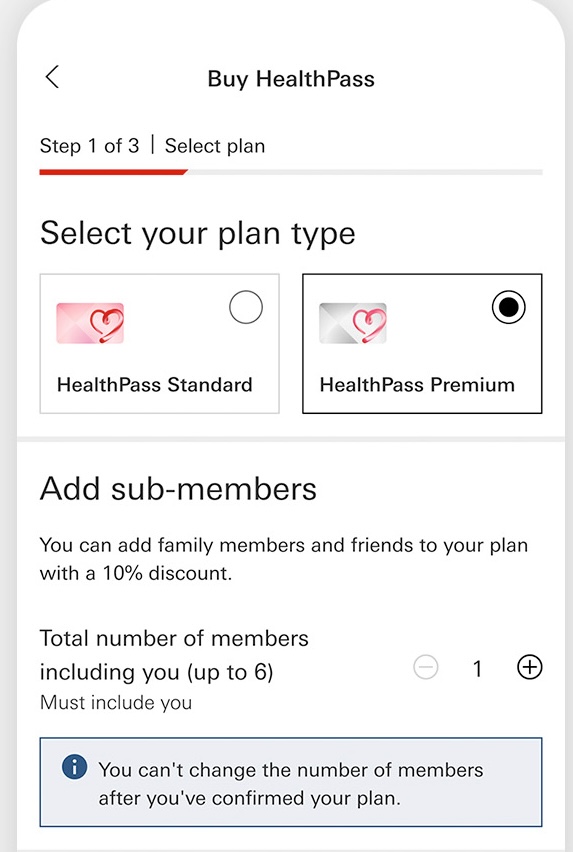Choose the HealthPass Standard label text
This screenshot has width=573, height=852.
pos(155,385)
